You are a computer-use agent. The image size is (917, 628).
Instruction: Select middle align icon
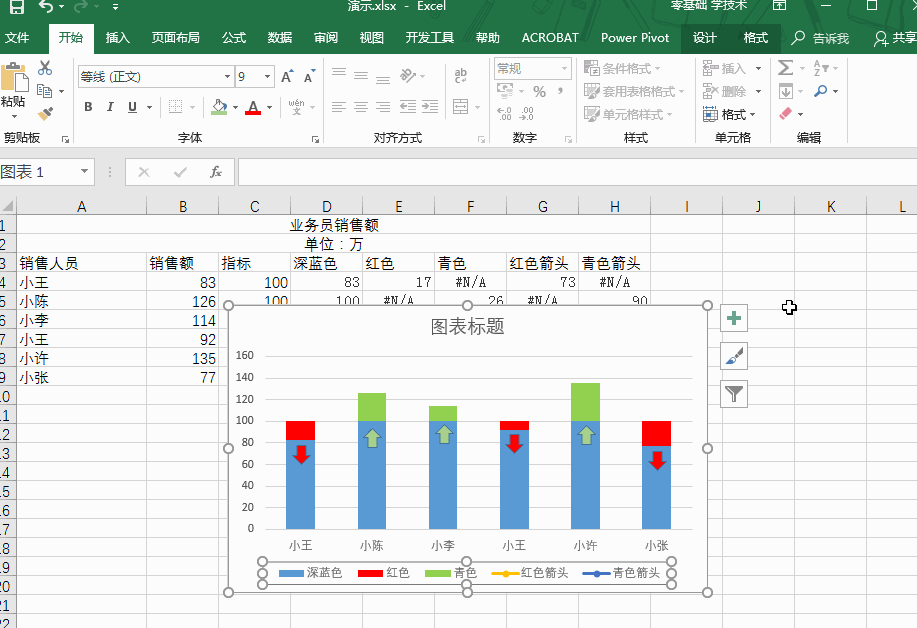(361, 75)
